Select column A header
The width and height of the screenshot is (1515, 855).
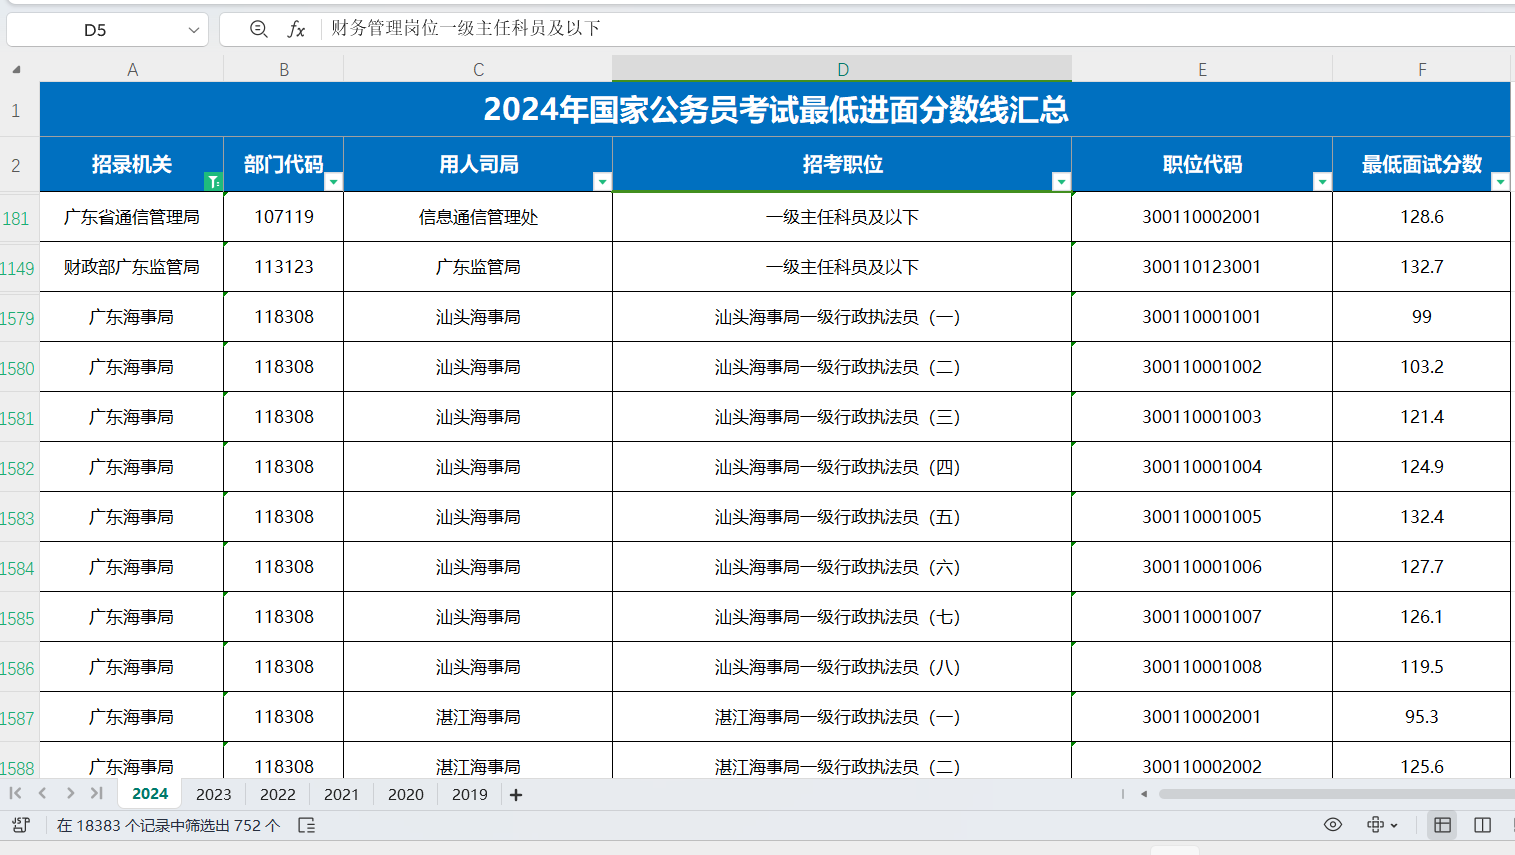pyautogui.click(x=132, y=69)
